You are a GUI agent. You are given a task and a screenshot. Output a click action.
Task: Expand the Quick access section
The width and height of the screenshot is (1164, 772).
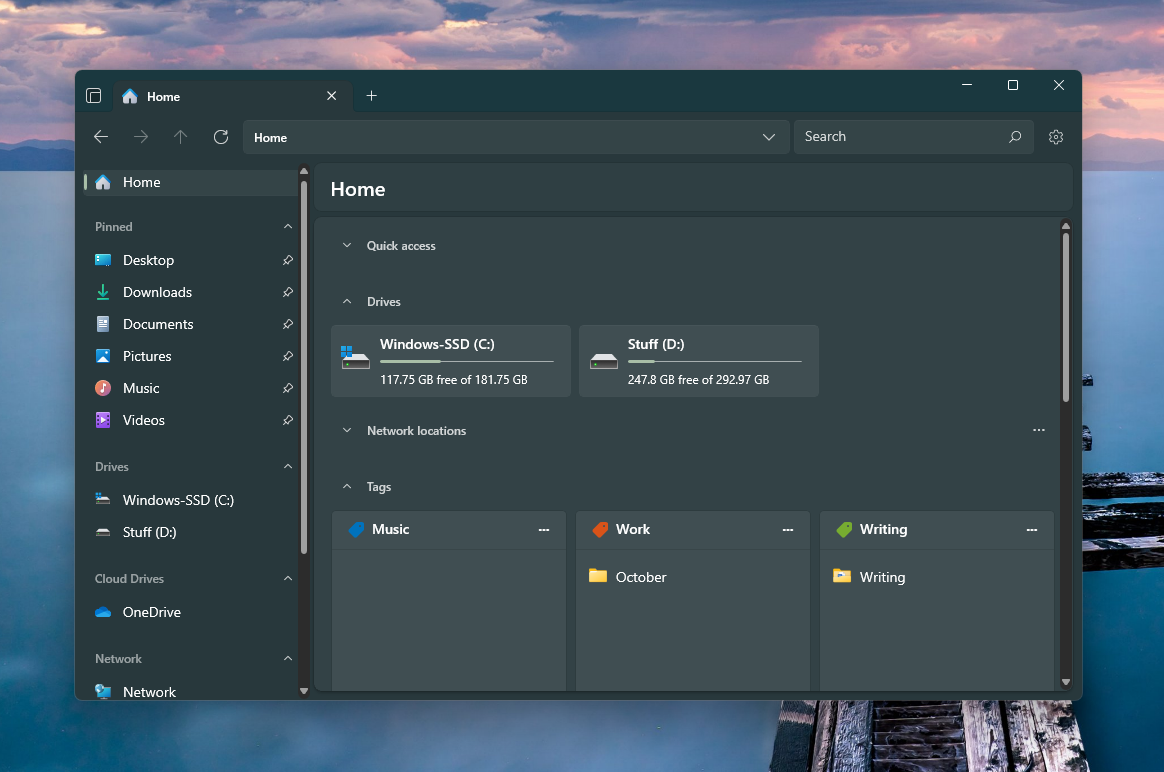347,246
